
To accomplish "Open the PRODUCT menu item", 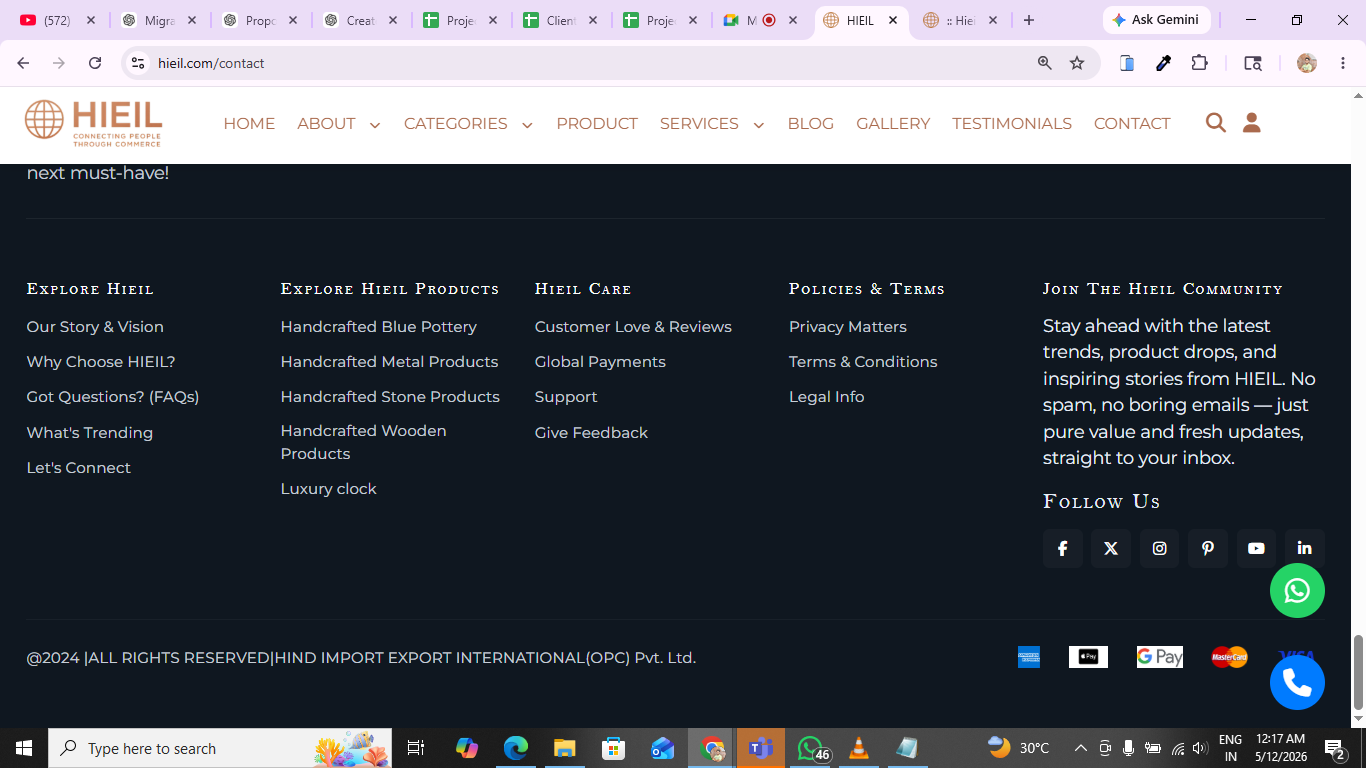I will coord(597,124).
